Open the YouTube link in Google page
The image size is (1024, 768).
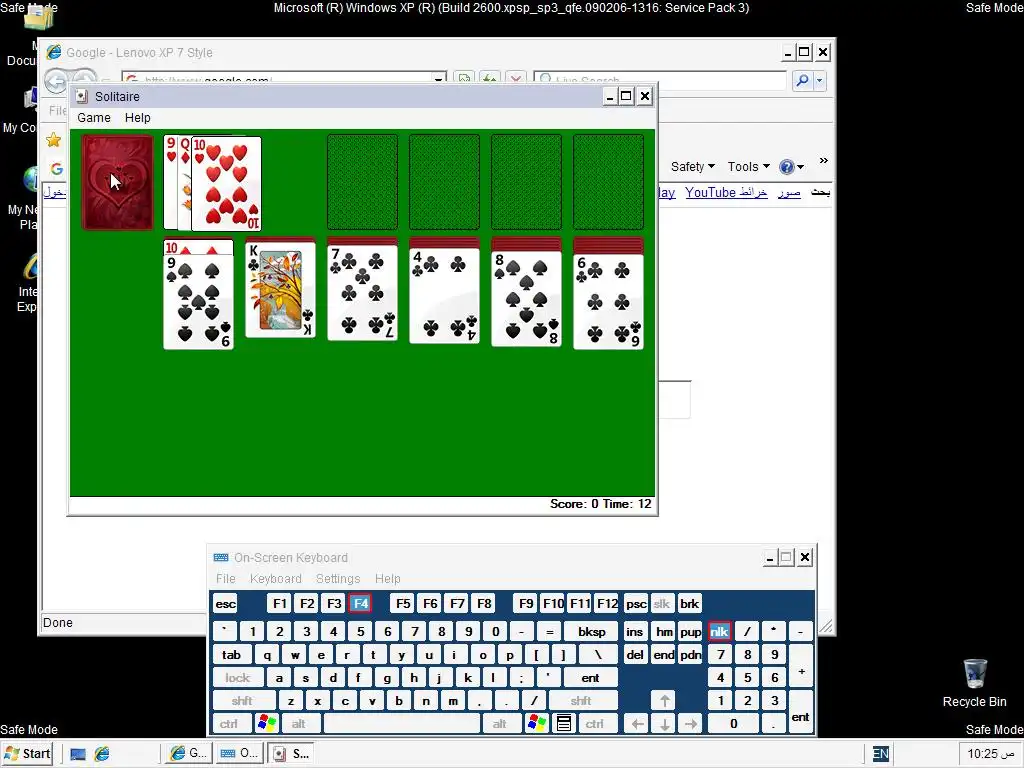pyautogui.click(x=711, y=193)
